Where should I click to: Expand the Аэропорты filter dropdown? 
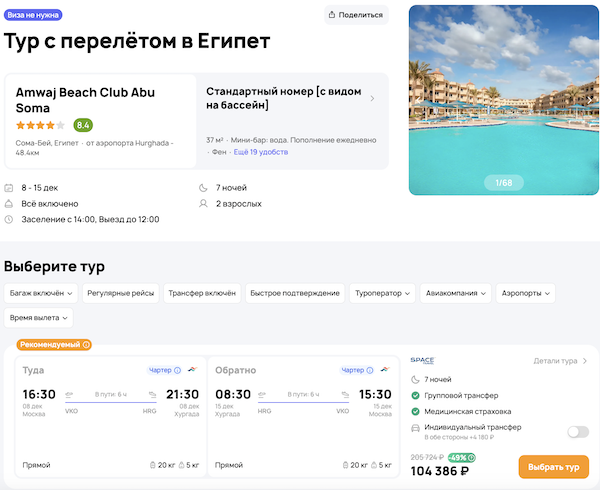pyautogui.click(x=525, y=293)
